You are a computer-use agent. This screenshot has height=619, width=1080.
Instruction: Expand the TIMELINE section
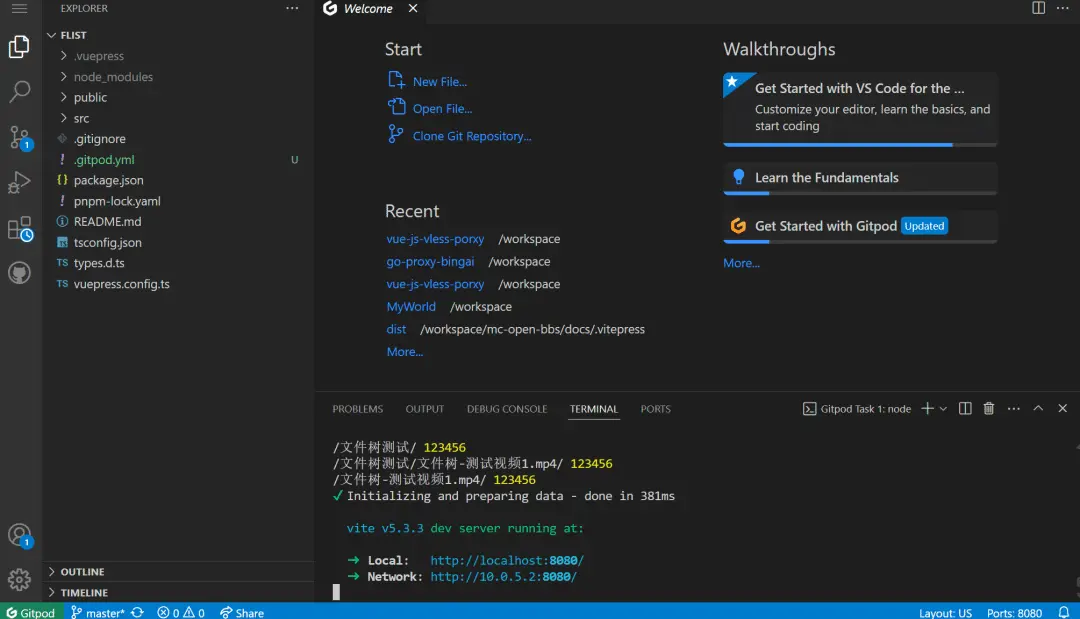pos(84,593)
